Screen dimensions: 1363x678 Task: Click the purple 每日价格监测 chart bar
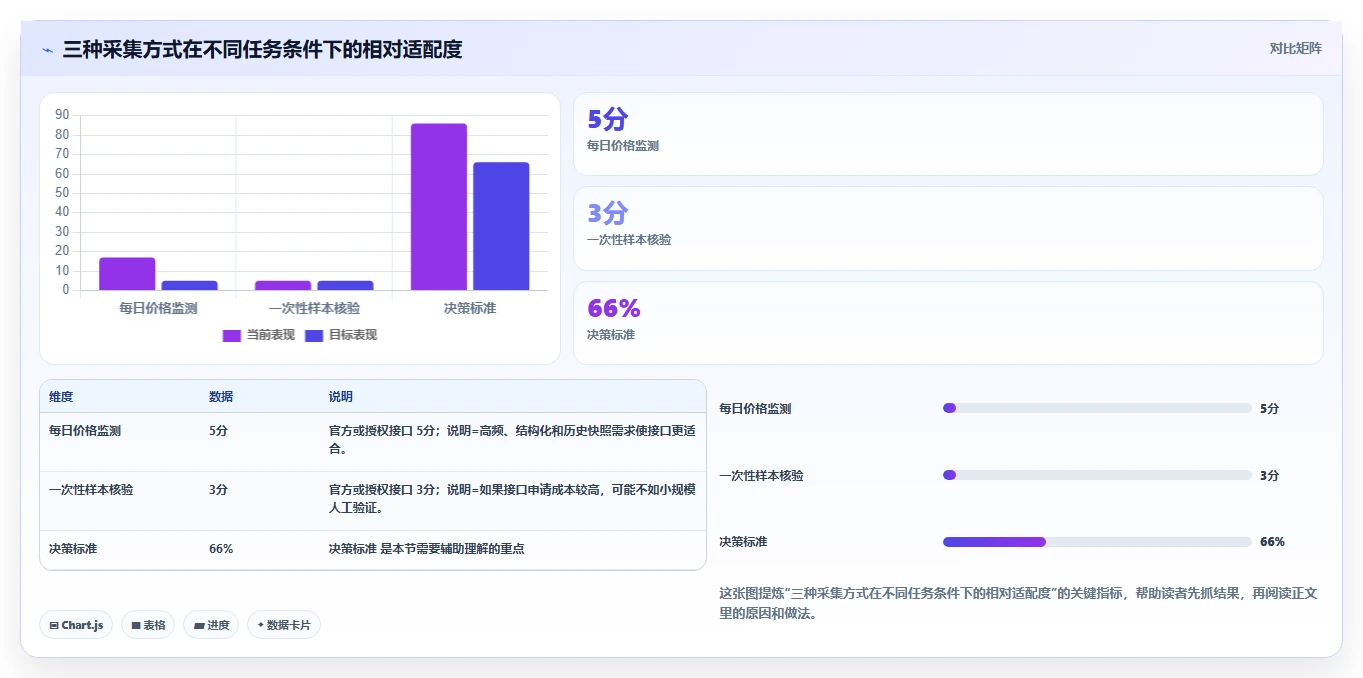point(127,274)
